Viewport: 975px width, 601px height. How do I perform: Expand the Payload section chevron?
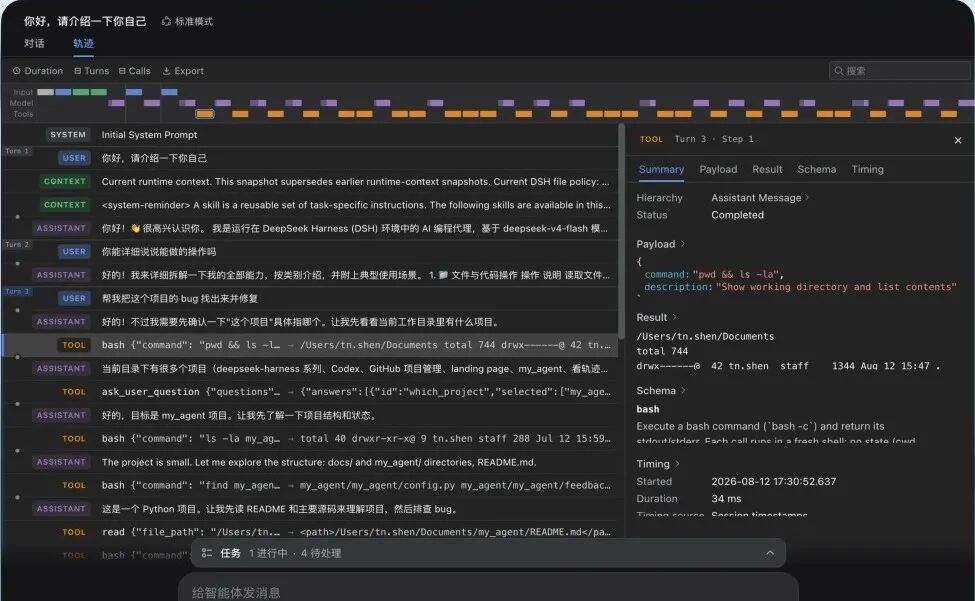point(683,244)
